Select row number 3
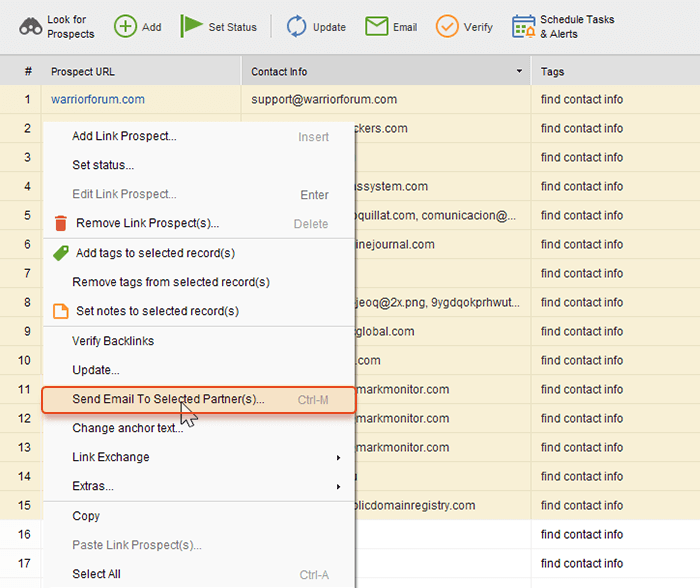 click(27, 157)
